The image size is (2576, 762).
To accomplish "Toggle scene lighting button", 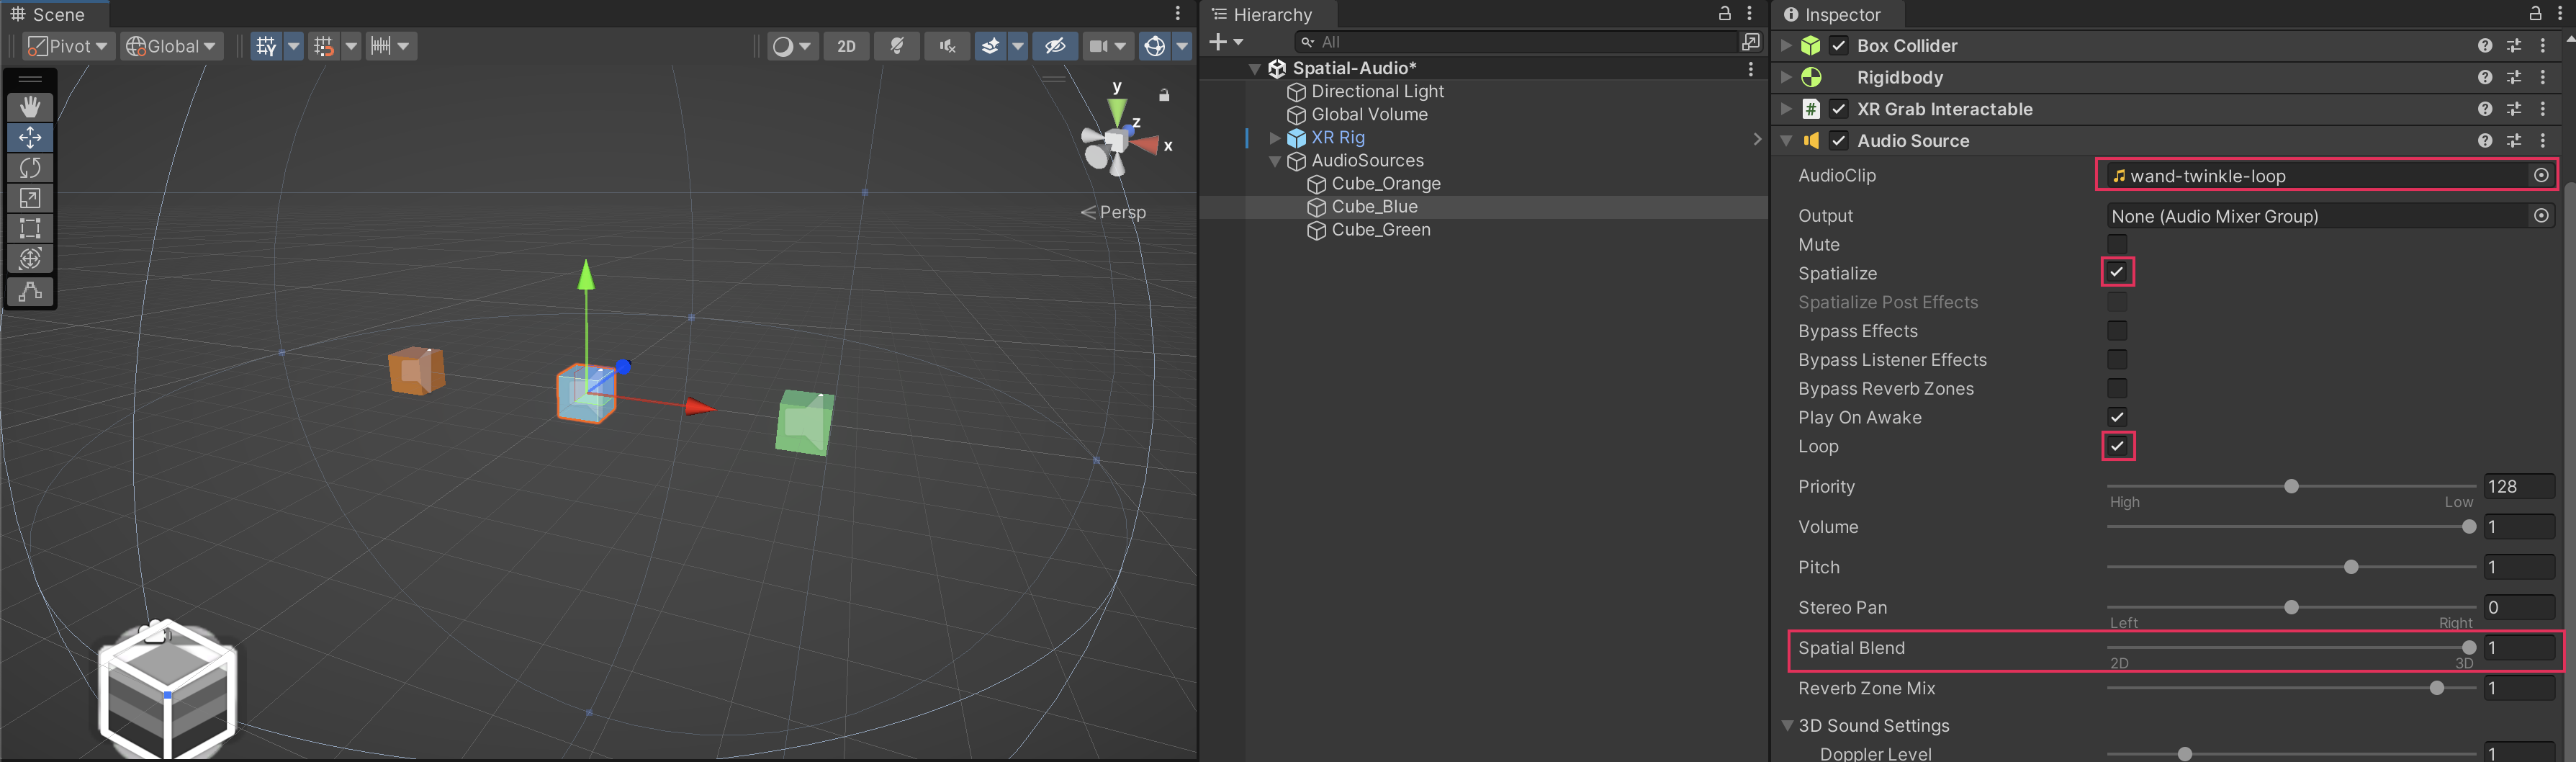I will pyautogui.click(x=897, y=46).
